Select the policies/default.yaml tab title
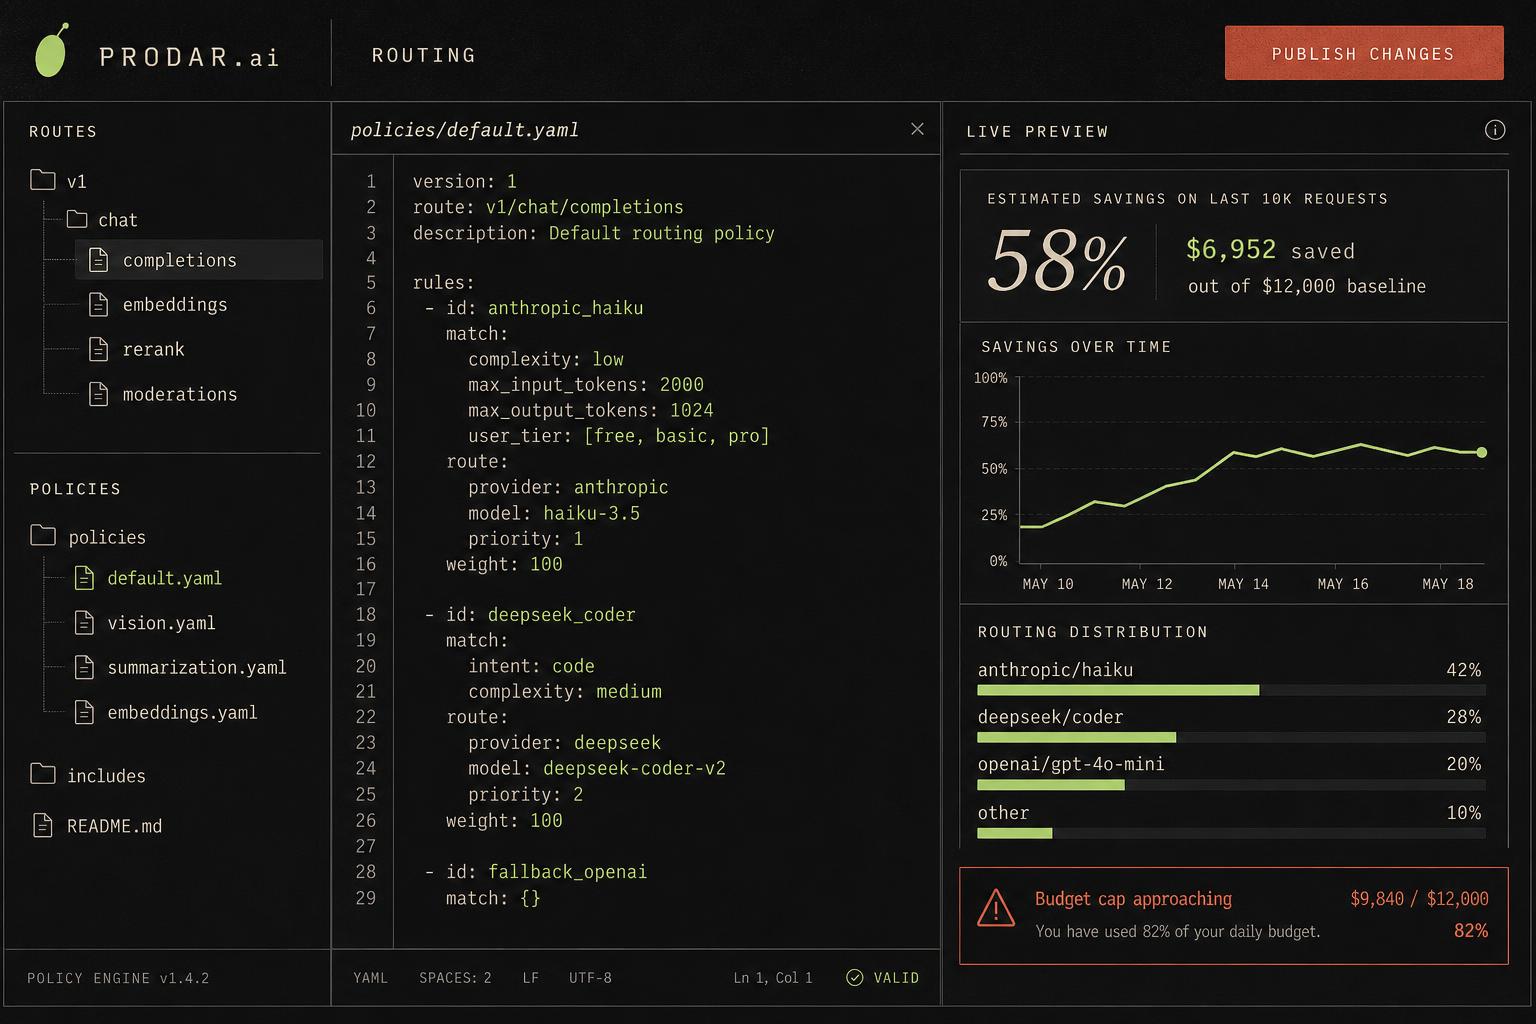Screen dimensions: 1536x1024 pyautogui.click(x=465, y=130)
